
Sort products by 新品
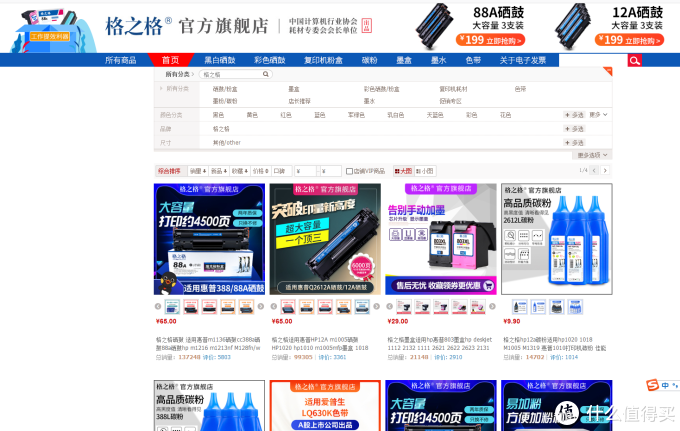pos(219,171)
